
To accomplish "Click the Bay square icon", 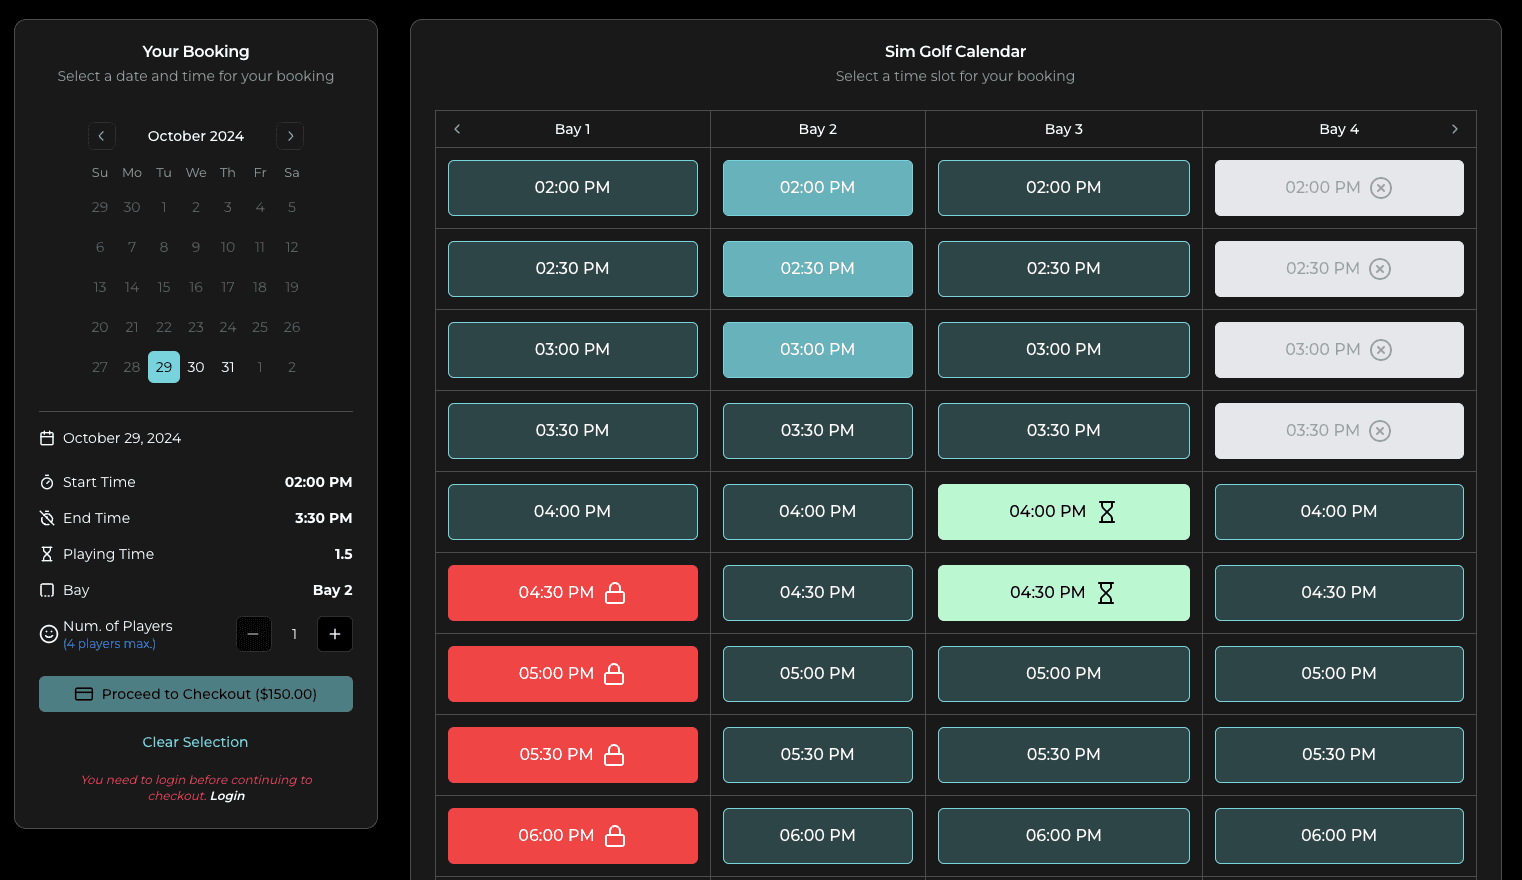I will (47, 590).
